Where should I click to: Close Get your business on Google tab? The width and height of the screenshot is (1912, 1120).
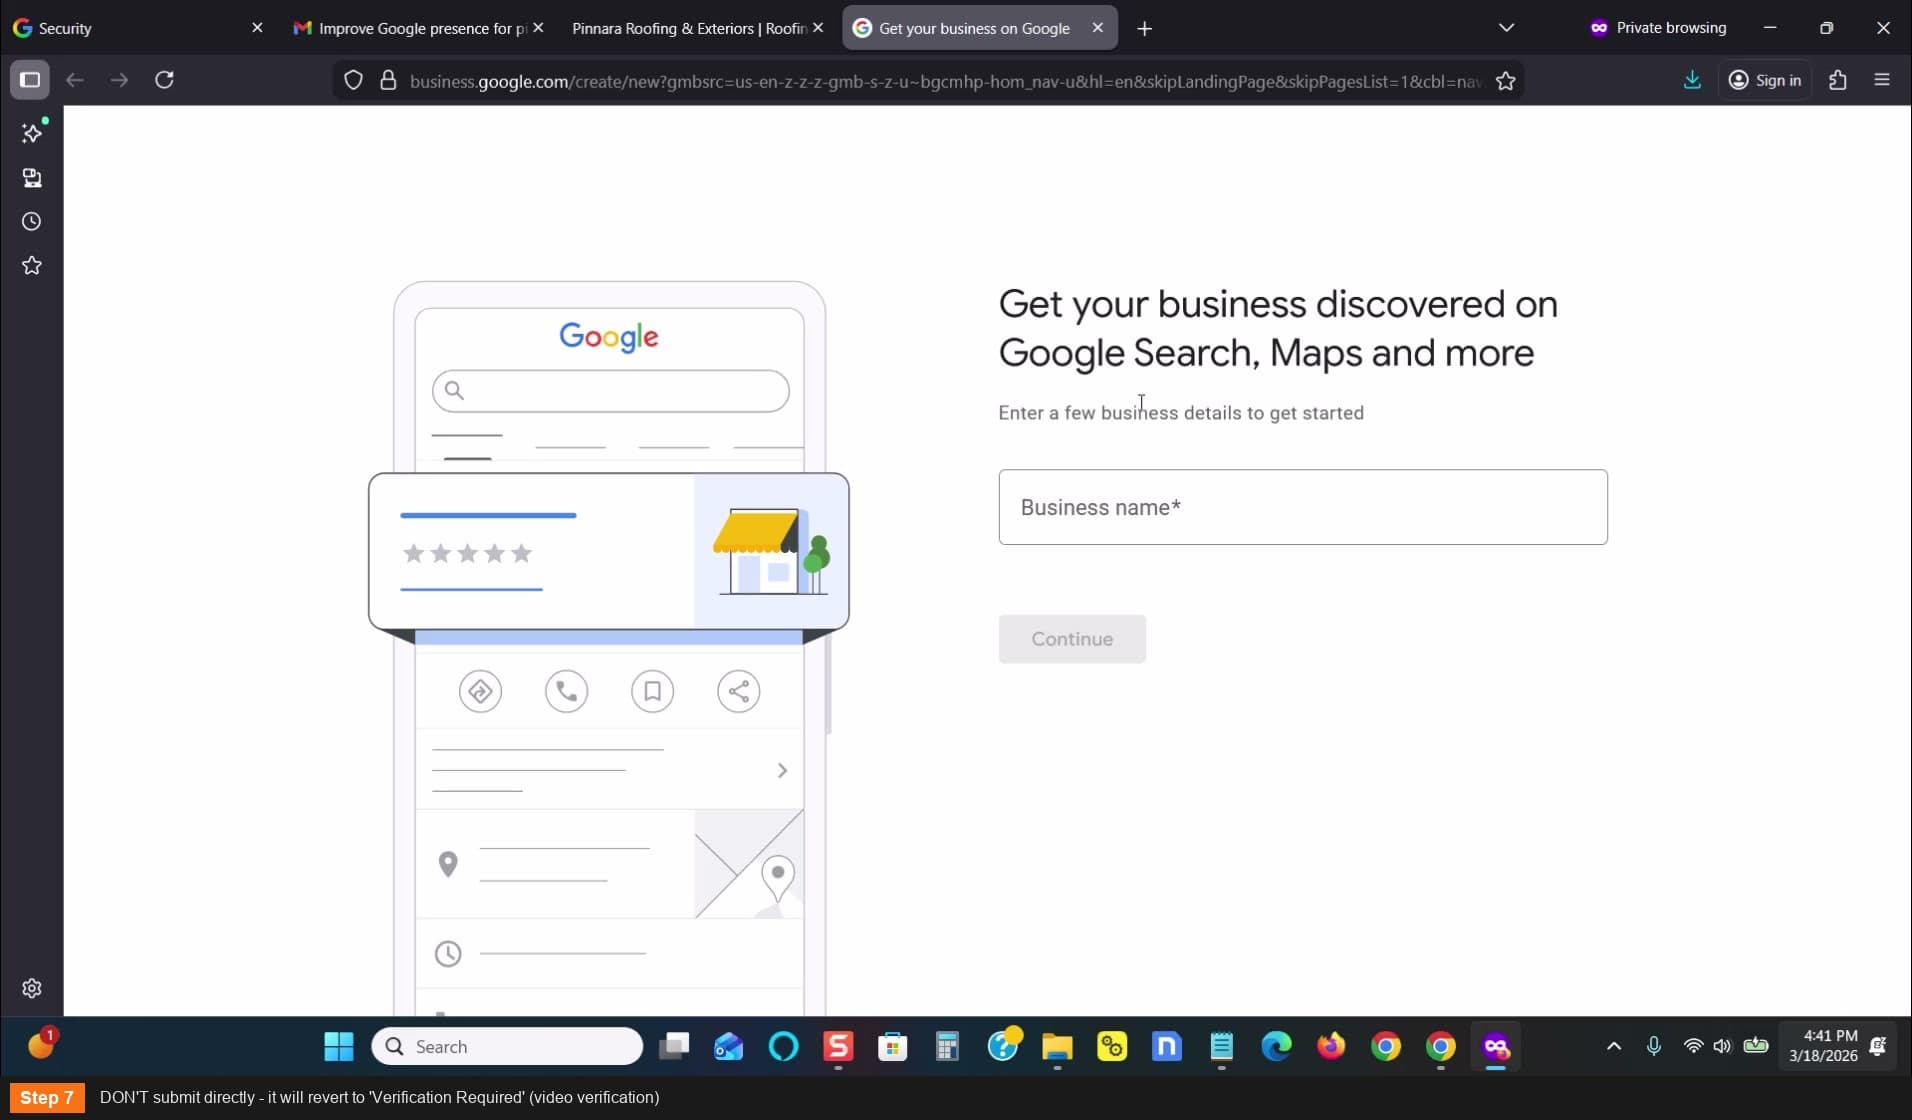[1097, 28]
